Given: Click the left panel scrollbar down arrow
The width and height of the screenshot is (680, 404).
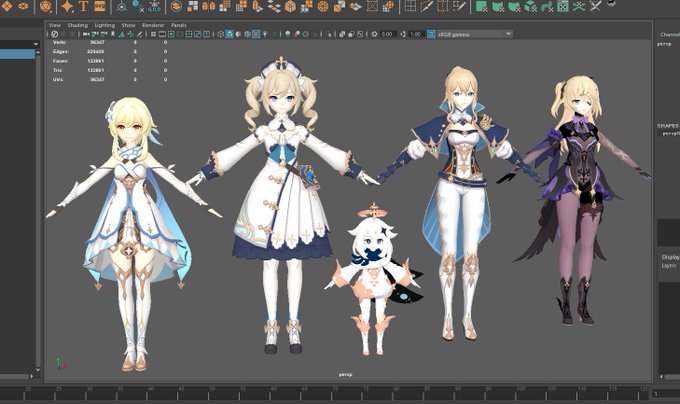Looking at the screenshot, I should [38, 370].
